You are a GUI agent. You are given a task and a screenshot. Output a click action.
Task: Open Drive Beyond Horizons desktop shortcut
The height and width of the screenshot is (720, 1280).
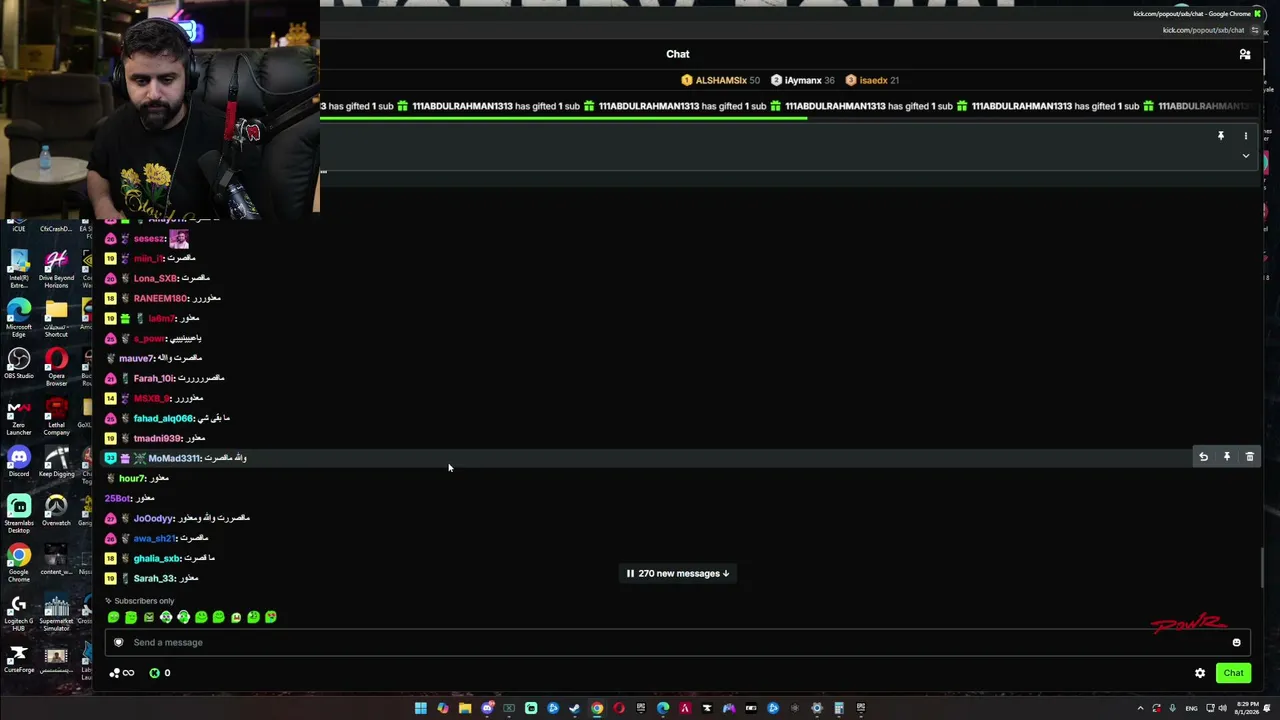click(x=56, y=268)
